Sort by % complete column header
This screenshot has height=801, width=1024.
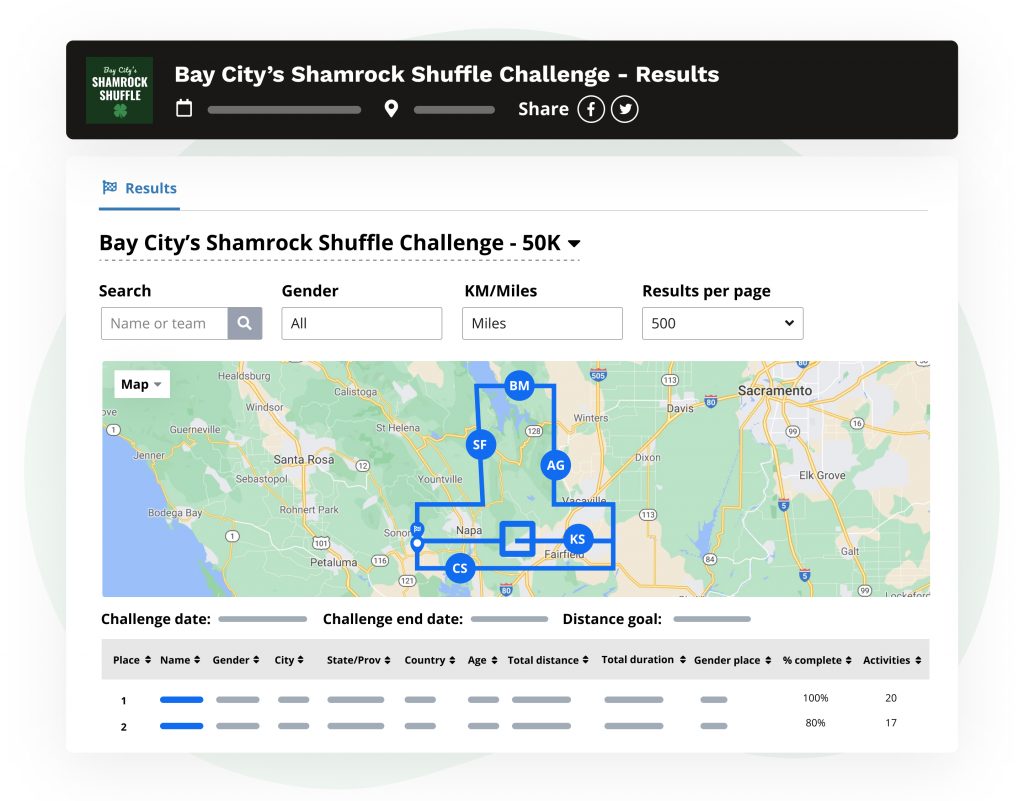coord(816,660)
